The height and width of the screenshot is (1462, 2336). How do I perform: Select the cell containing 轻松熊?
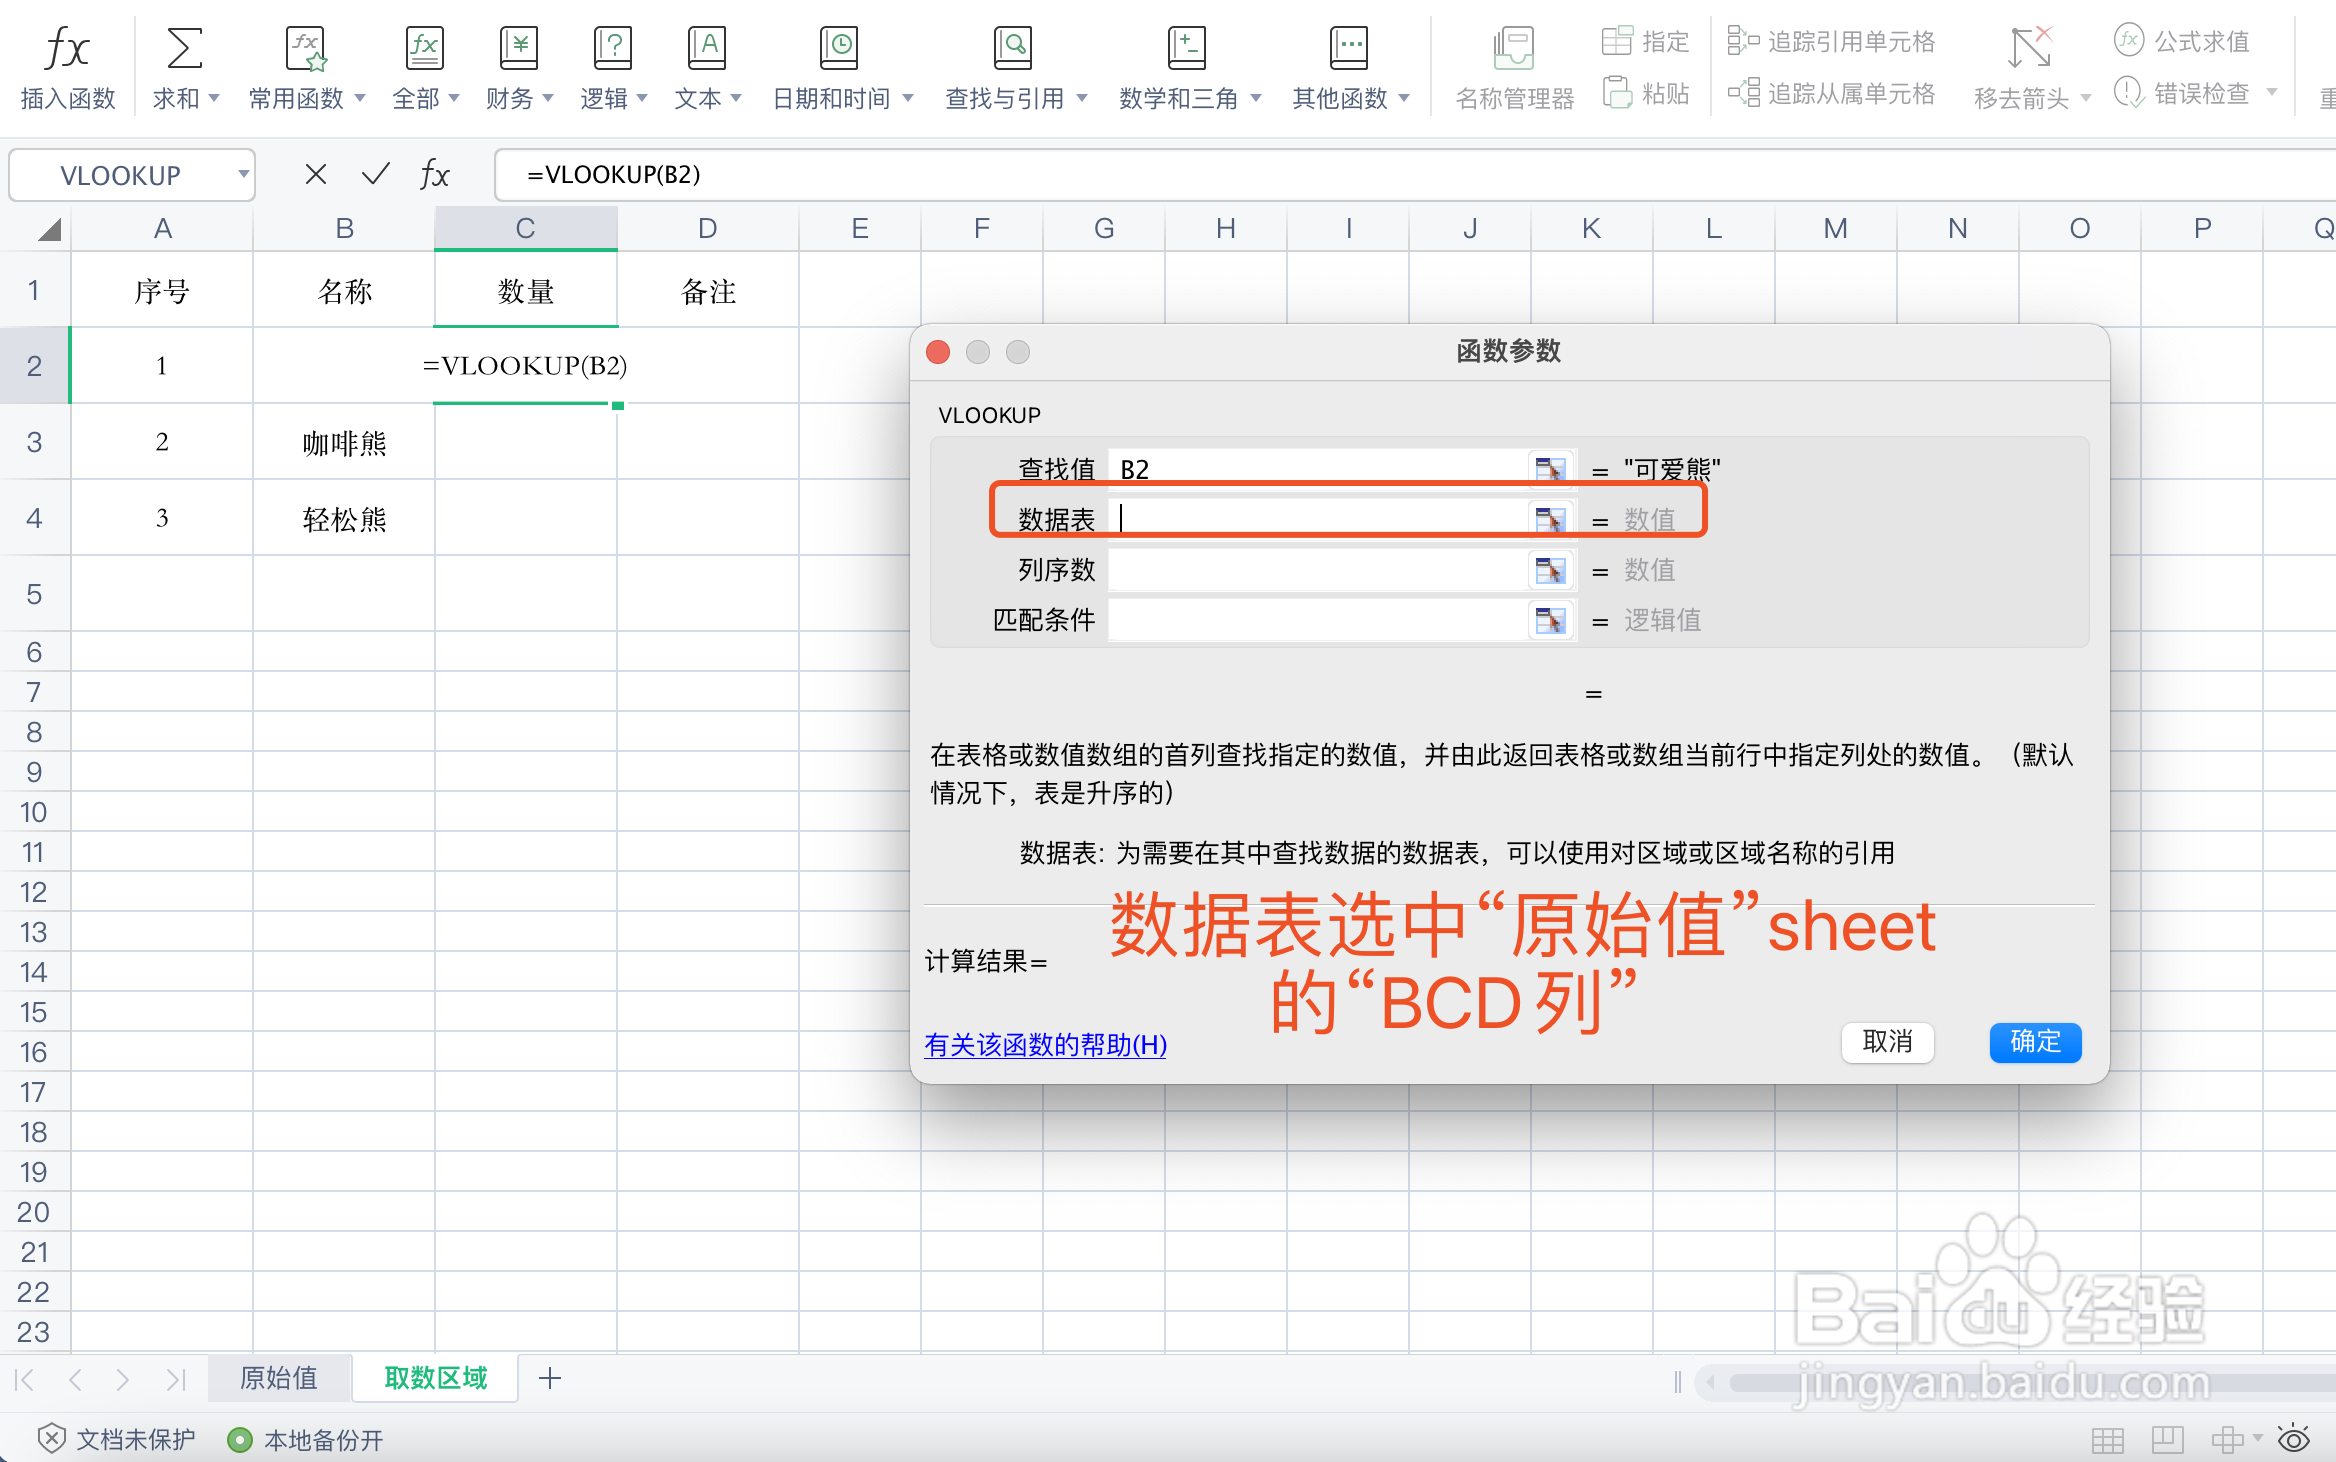344,518
